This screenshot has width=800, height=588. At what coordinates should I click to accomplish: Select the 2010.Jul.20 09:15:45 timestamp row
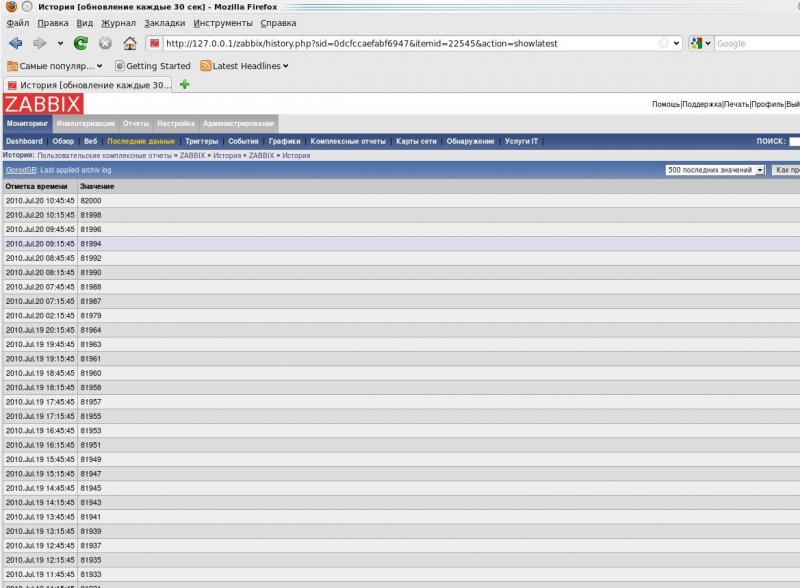point(401,244)
